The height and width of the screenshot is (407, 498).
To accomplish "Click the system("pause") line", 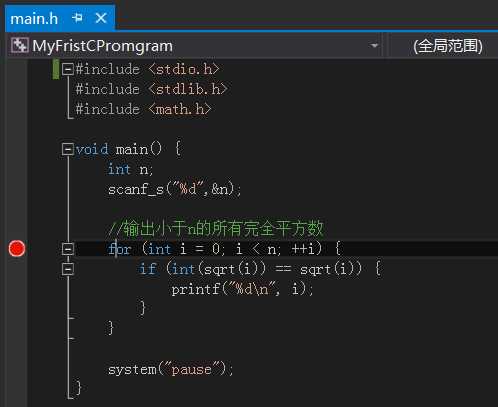I will (x=170, y=369).
